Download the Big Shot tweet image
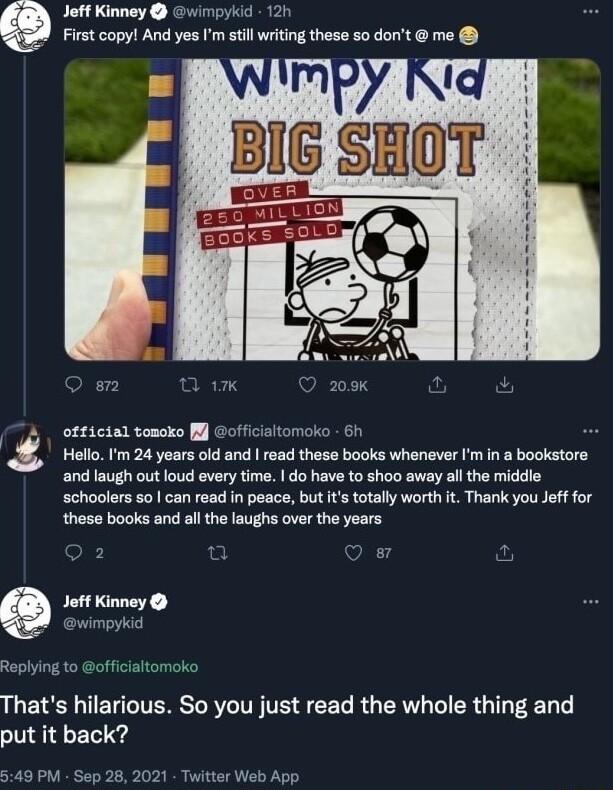613x790 pixels. click(x=505, y=385)
